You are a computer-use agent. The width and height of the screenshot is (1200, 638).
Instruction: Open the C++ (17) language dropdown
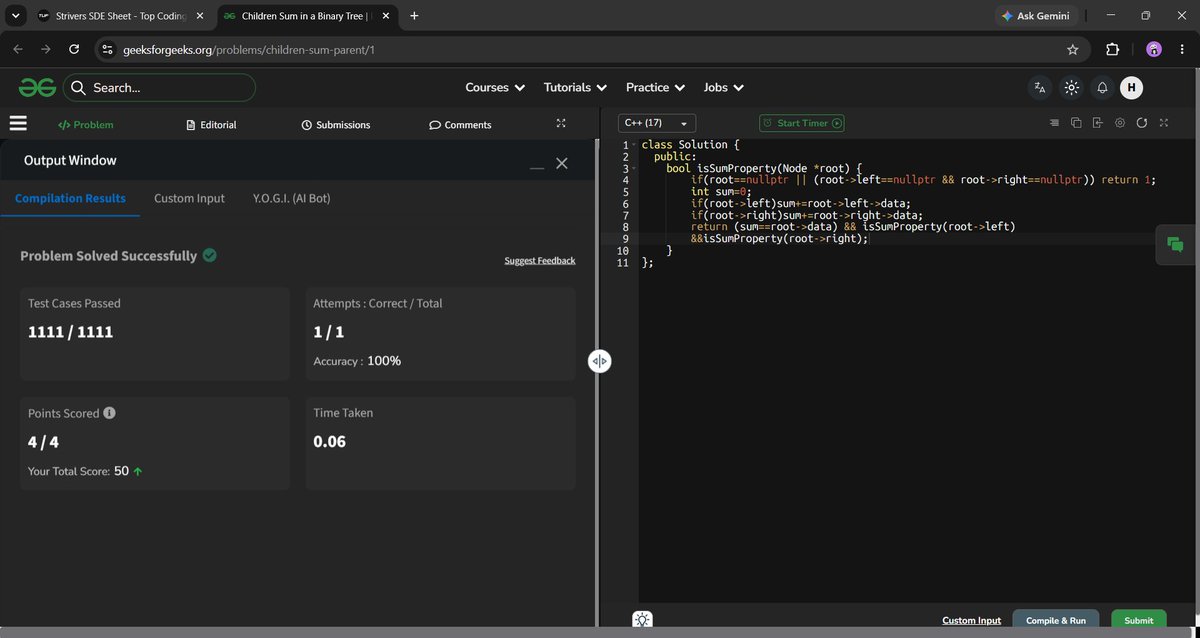[656, 123]
